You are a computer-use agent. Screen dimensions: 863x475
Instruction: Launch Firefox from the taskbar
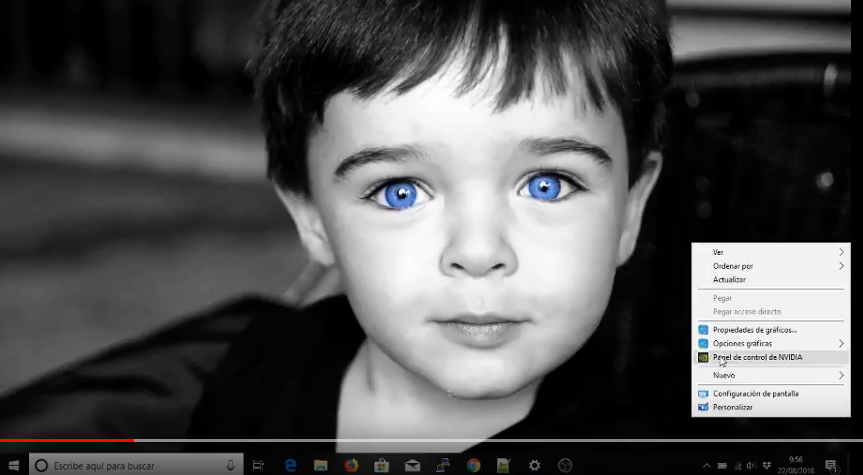point(351,465)
